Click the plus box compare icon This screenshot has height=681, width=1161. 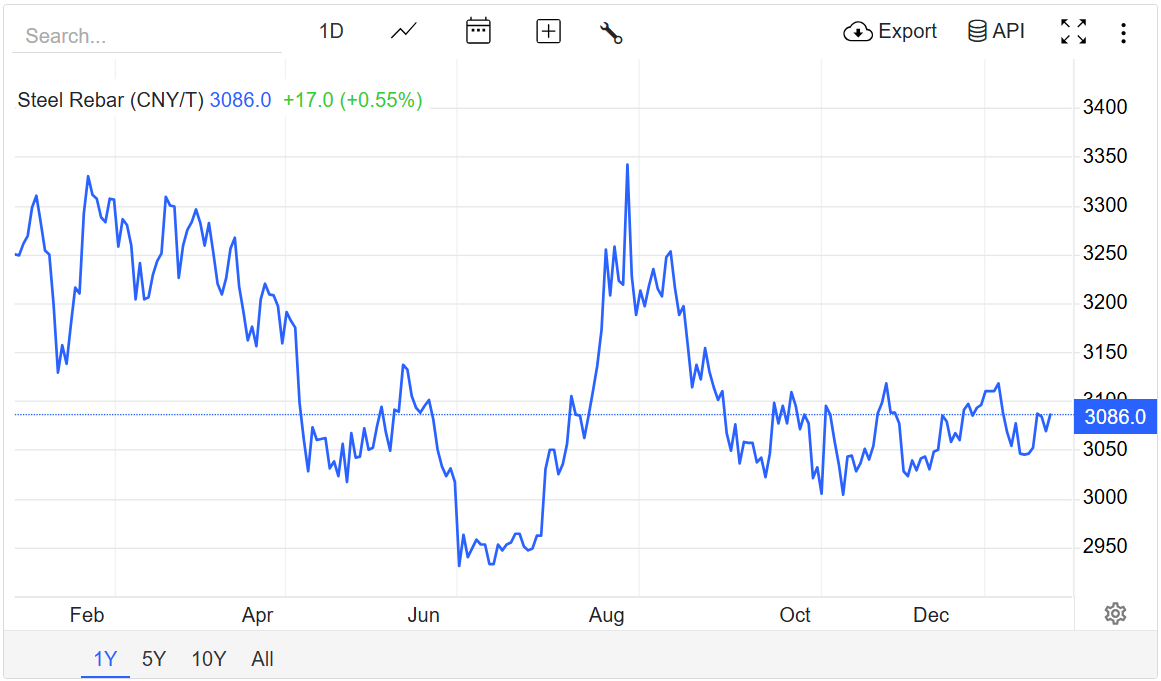pos(548,32)
